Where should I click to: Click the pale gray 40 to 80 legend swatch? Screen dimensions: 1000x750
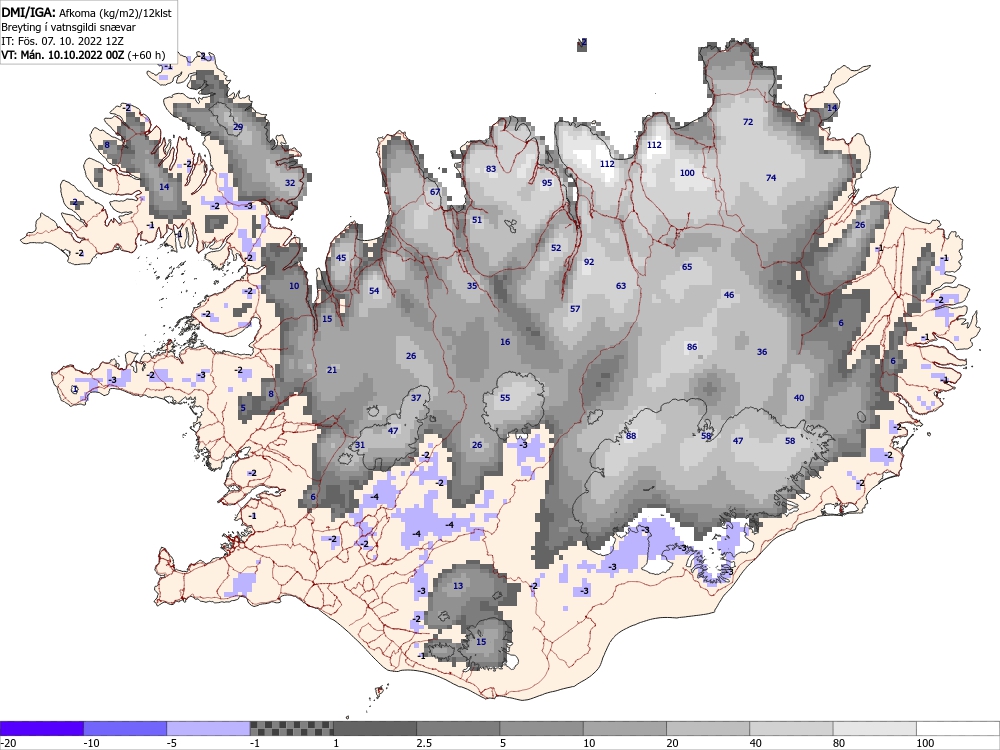click(791, 728)
